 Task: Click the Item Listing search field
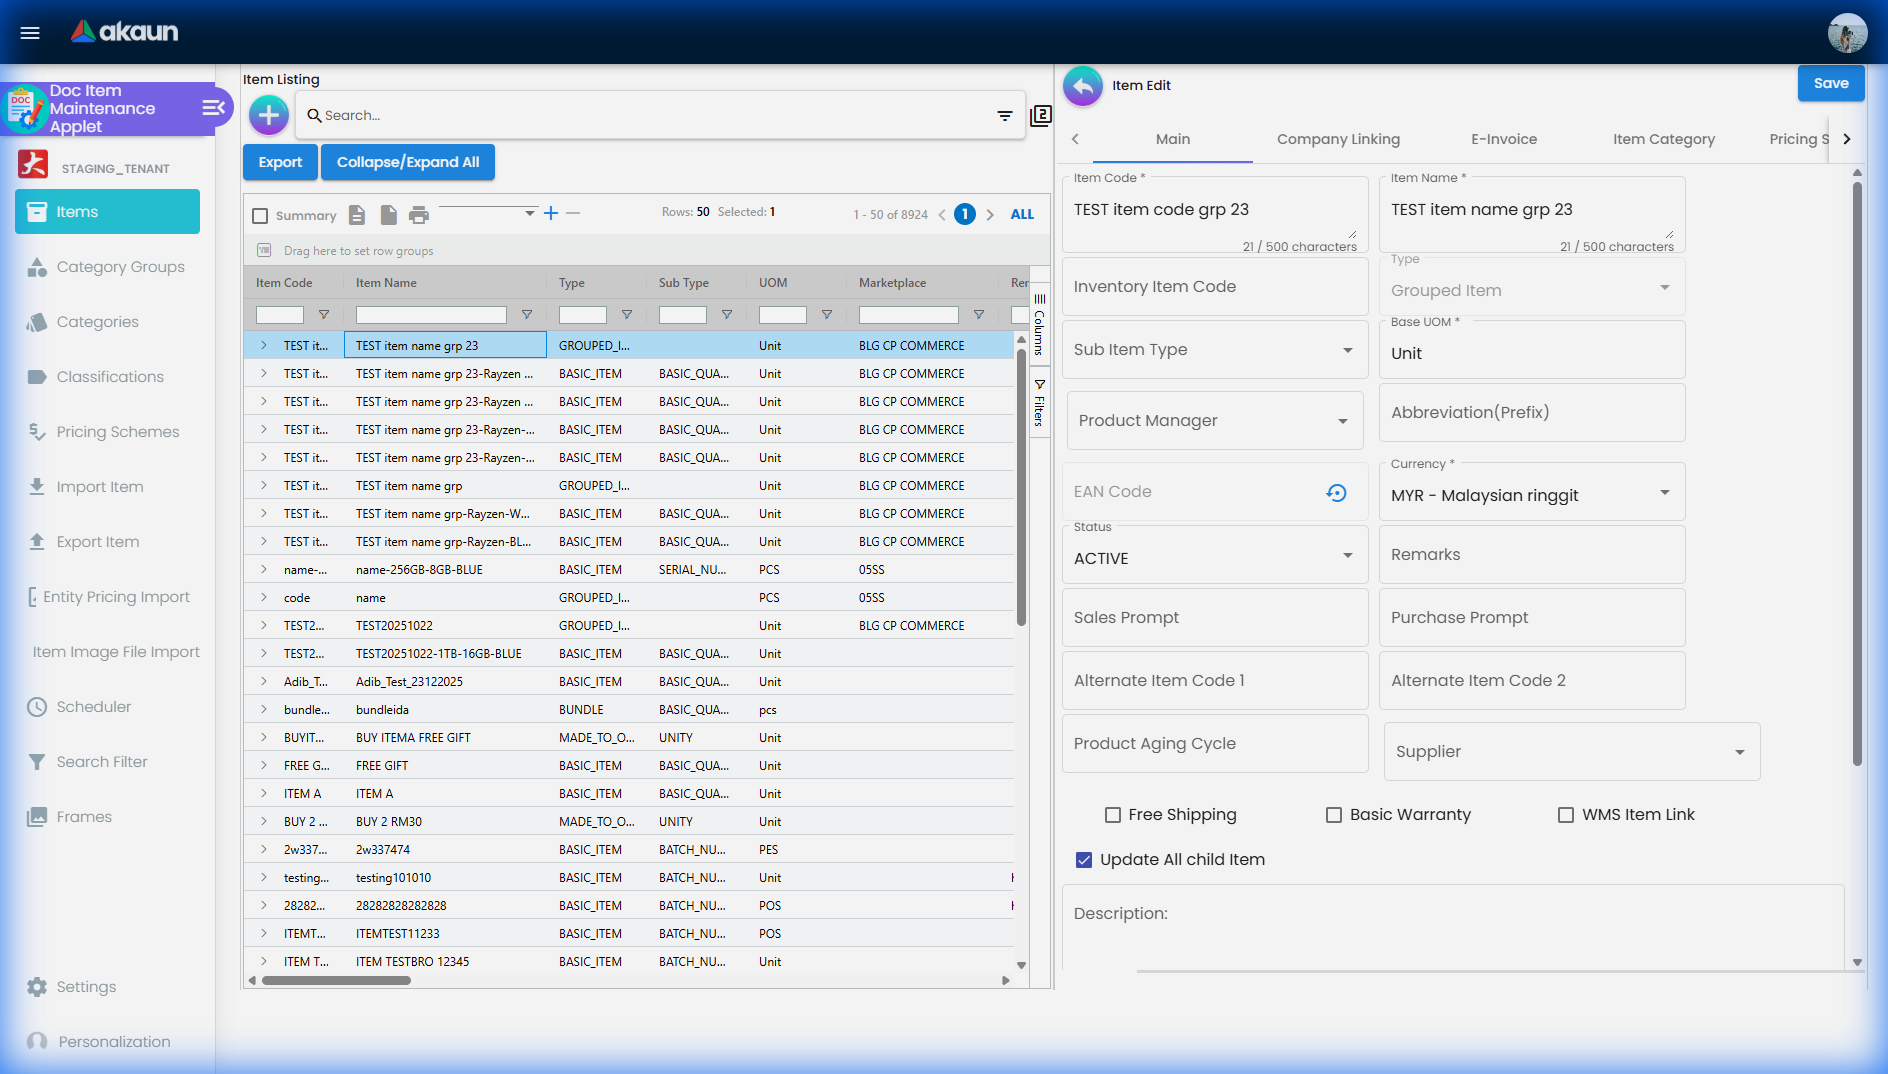650,116
